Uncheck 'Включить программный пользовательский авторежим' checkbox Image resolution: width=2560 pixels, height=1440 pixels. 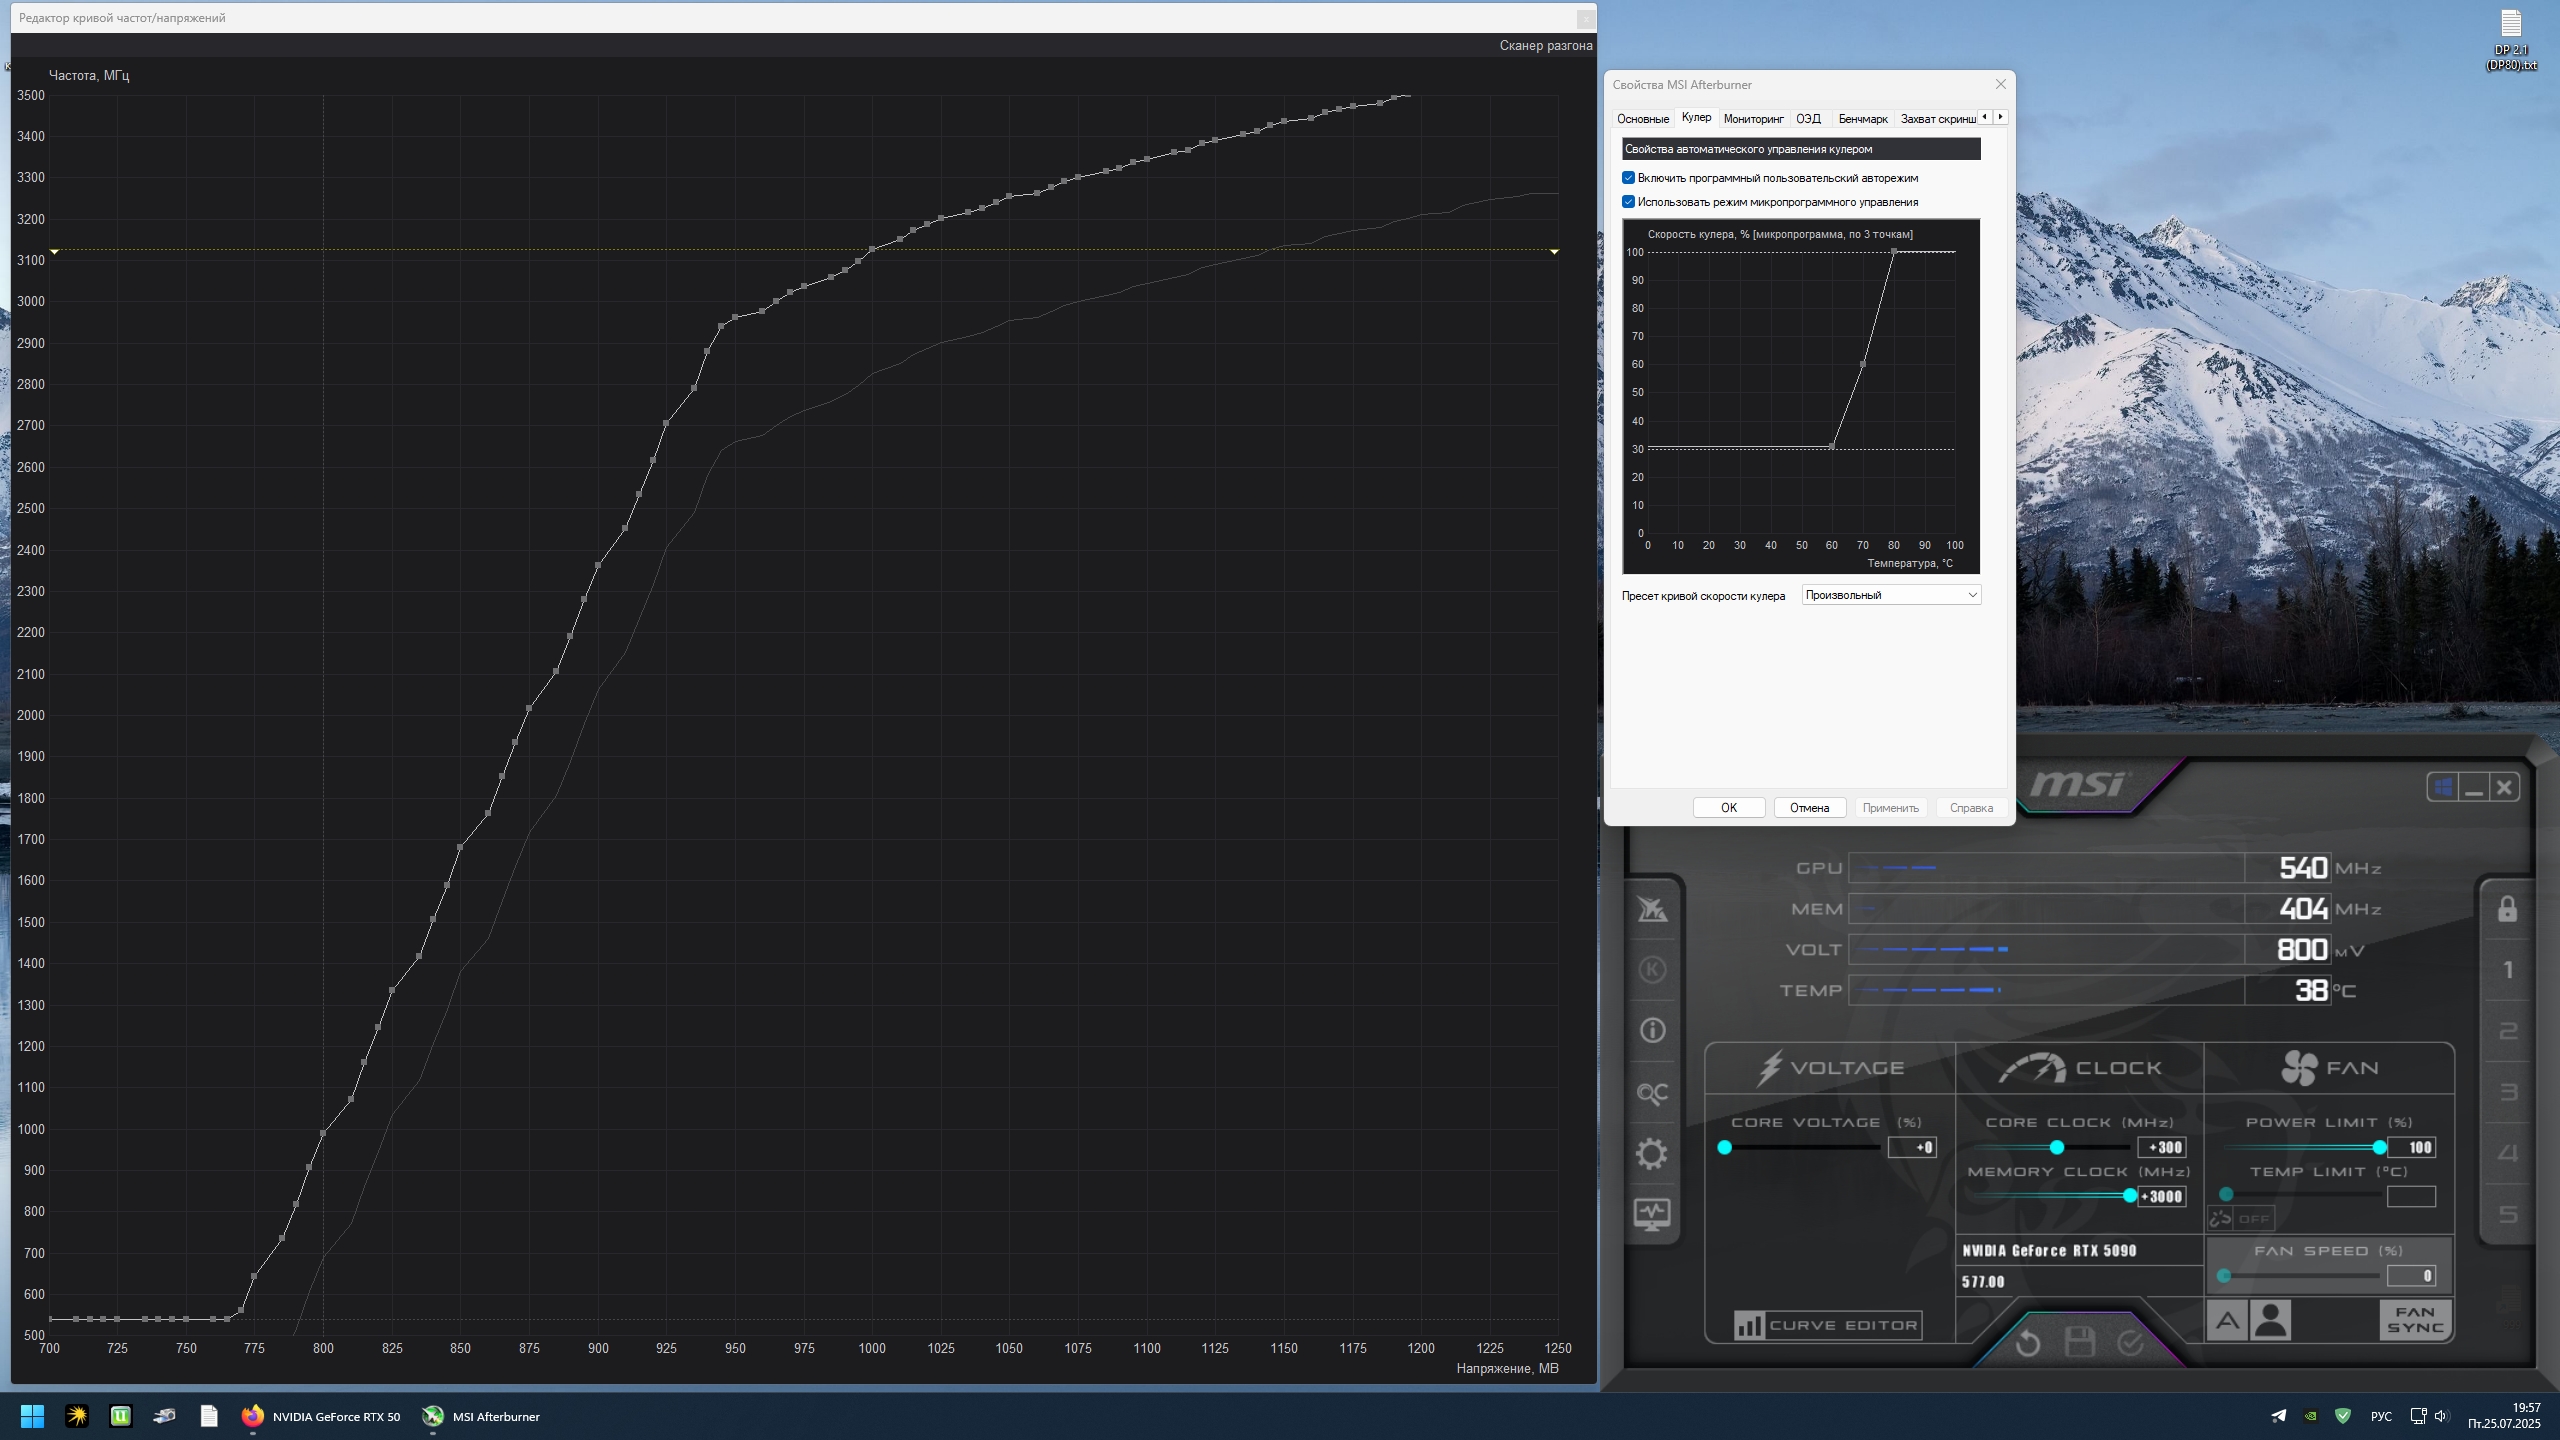[x=1628, y=178]
